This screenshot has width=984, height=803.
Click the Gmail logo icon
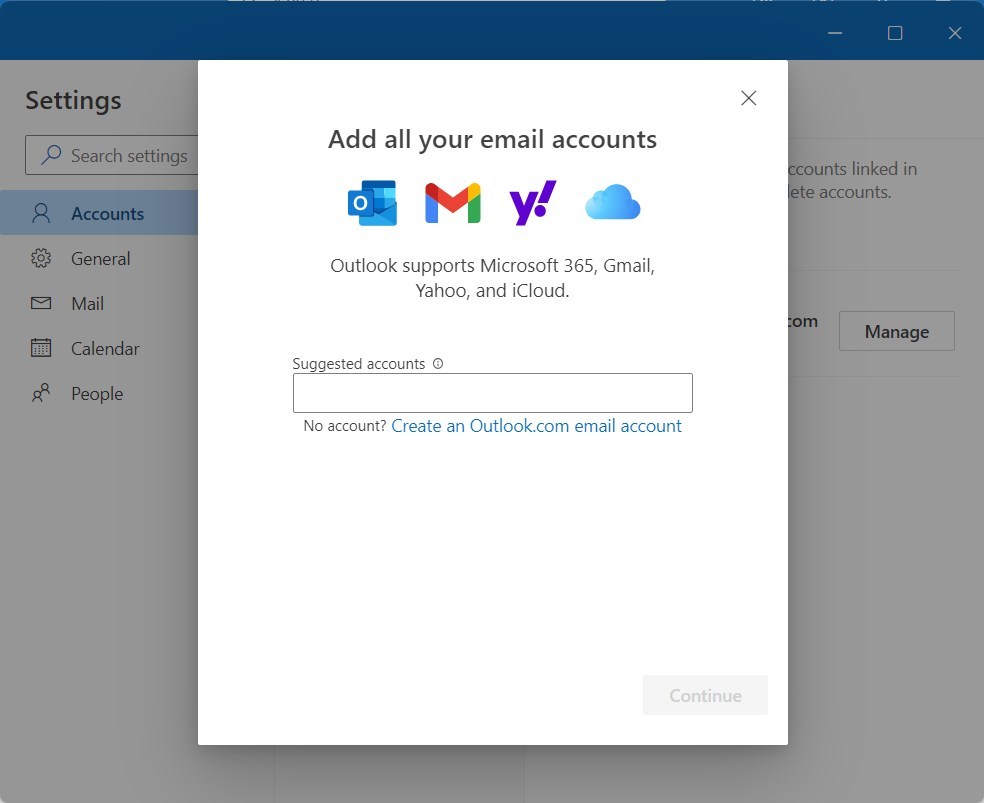coord(452,203)
